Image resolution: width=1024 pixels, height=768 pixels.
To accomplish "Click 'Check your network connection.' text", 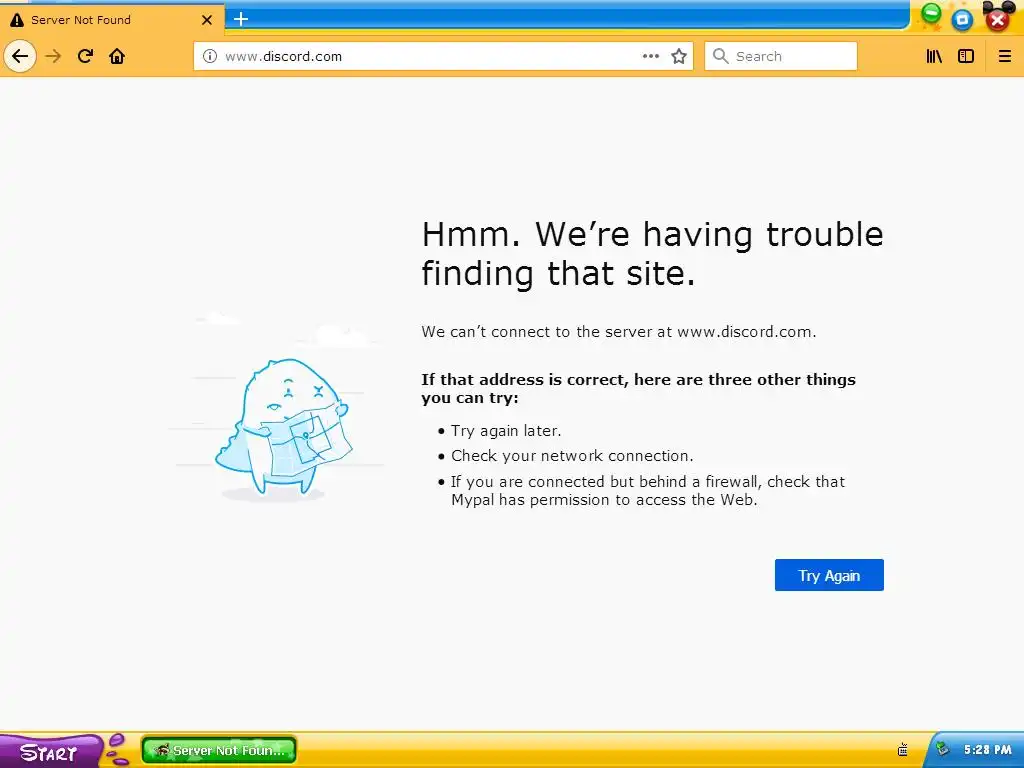I will click(572, 456).
